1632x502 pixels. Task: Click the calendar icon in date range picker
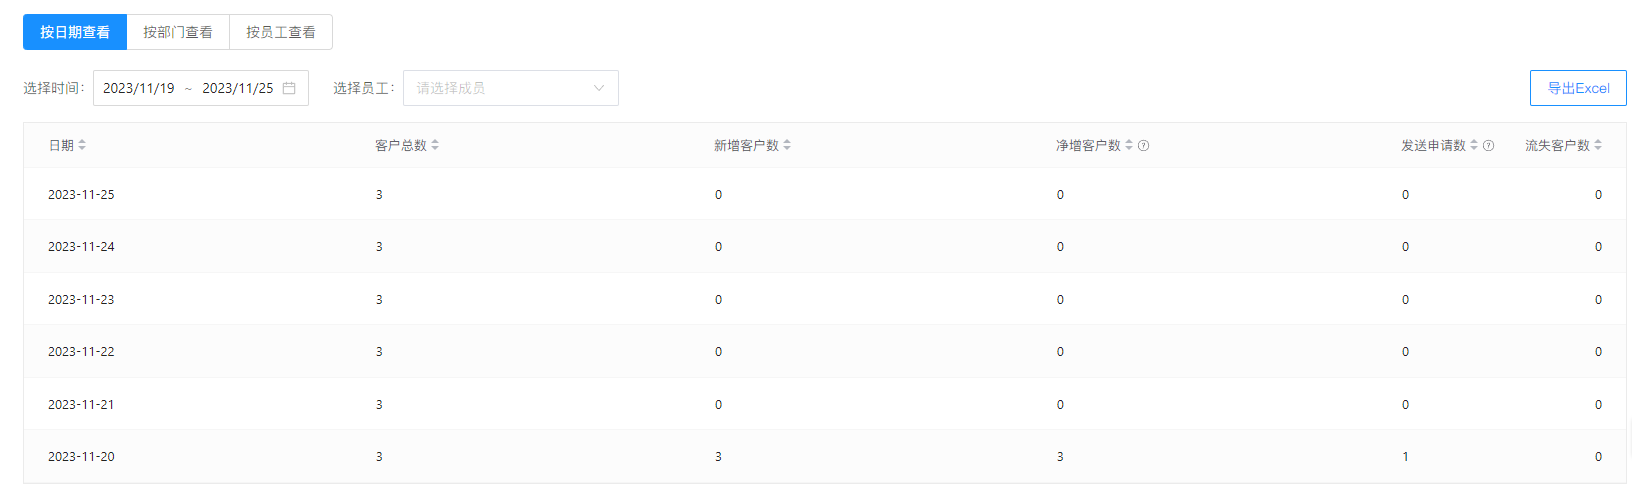pos(289,88)
